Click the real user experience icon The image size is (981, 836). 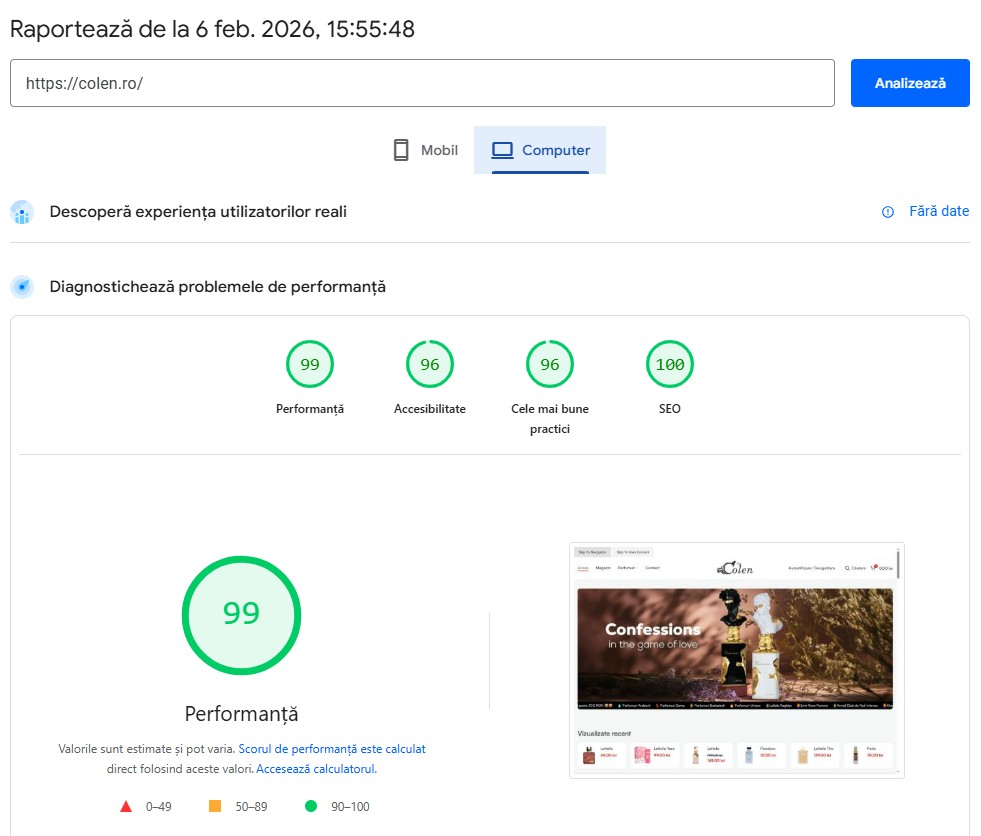click(x=22, y=212)
